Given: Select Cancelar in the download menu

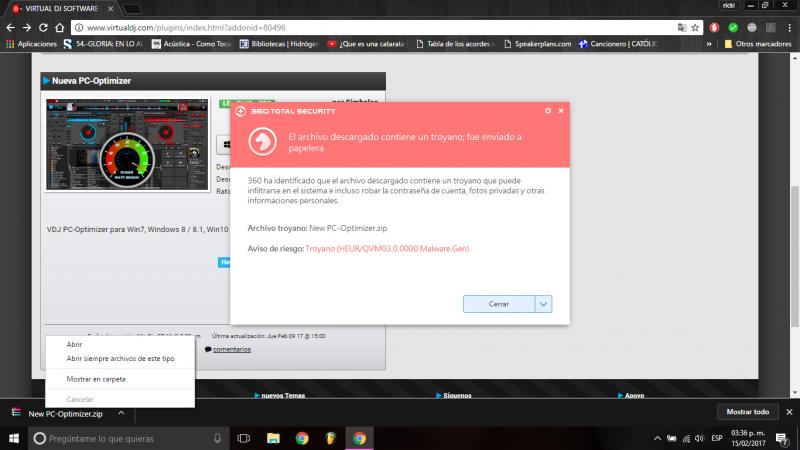Looking at the screenshot, I should [80, 399].
